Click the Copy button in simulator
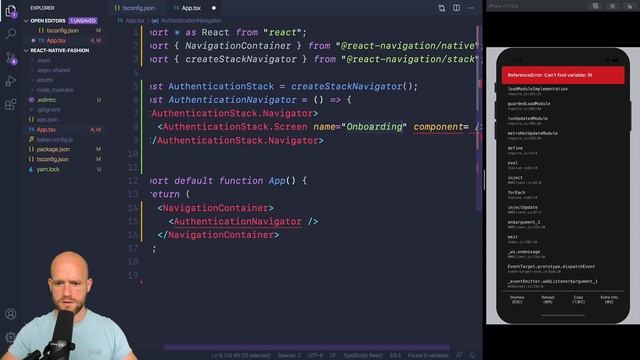This screenshot has width=640, height=360. click(x=578, y=300)
